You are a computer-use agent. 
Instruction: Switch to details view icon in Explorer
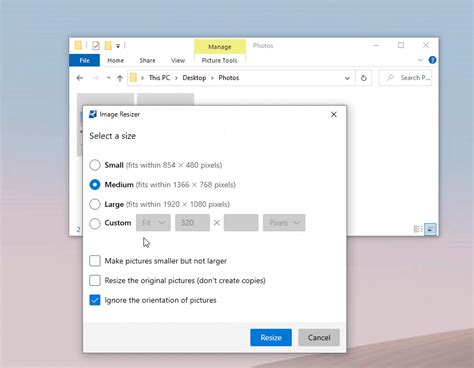[x=418, y=229]
